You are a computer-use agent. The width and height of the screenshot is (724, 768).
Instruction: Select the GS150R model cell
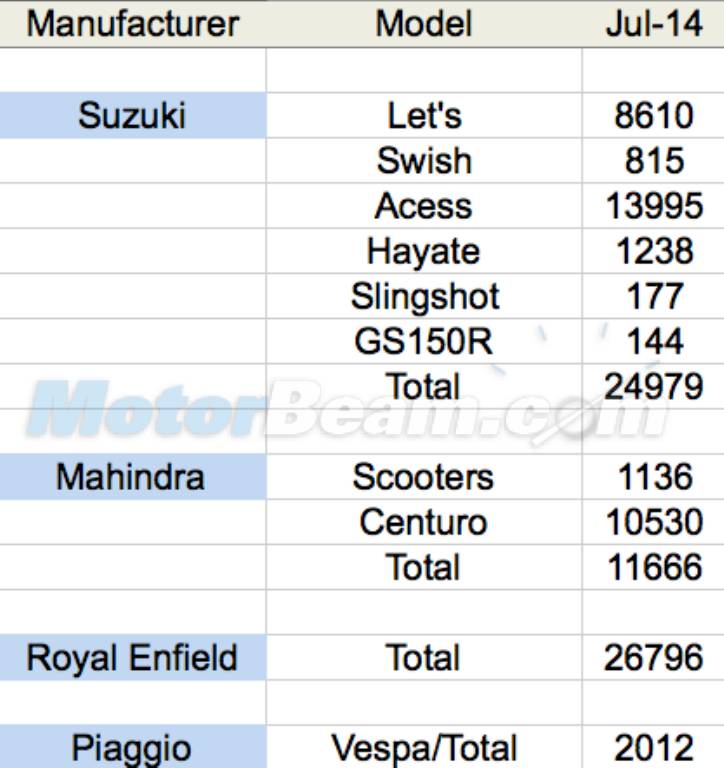[424, 341]
